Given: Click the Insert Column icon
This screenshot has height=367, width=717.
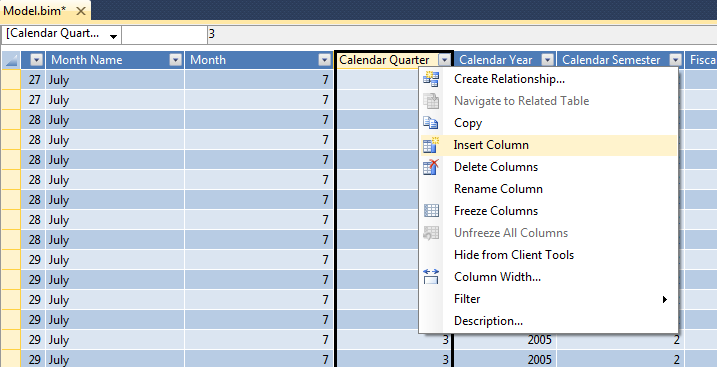Looking at the screenshot, I should pos(431,145).
